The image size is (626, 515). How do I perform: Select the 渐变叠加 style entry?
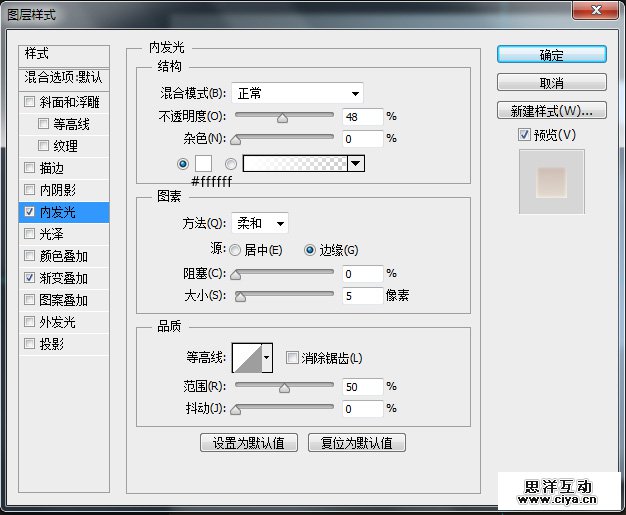coord(64,278)
